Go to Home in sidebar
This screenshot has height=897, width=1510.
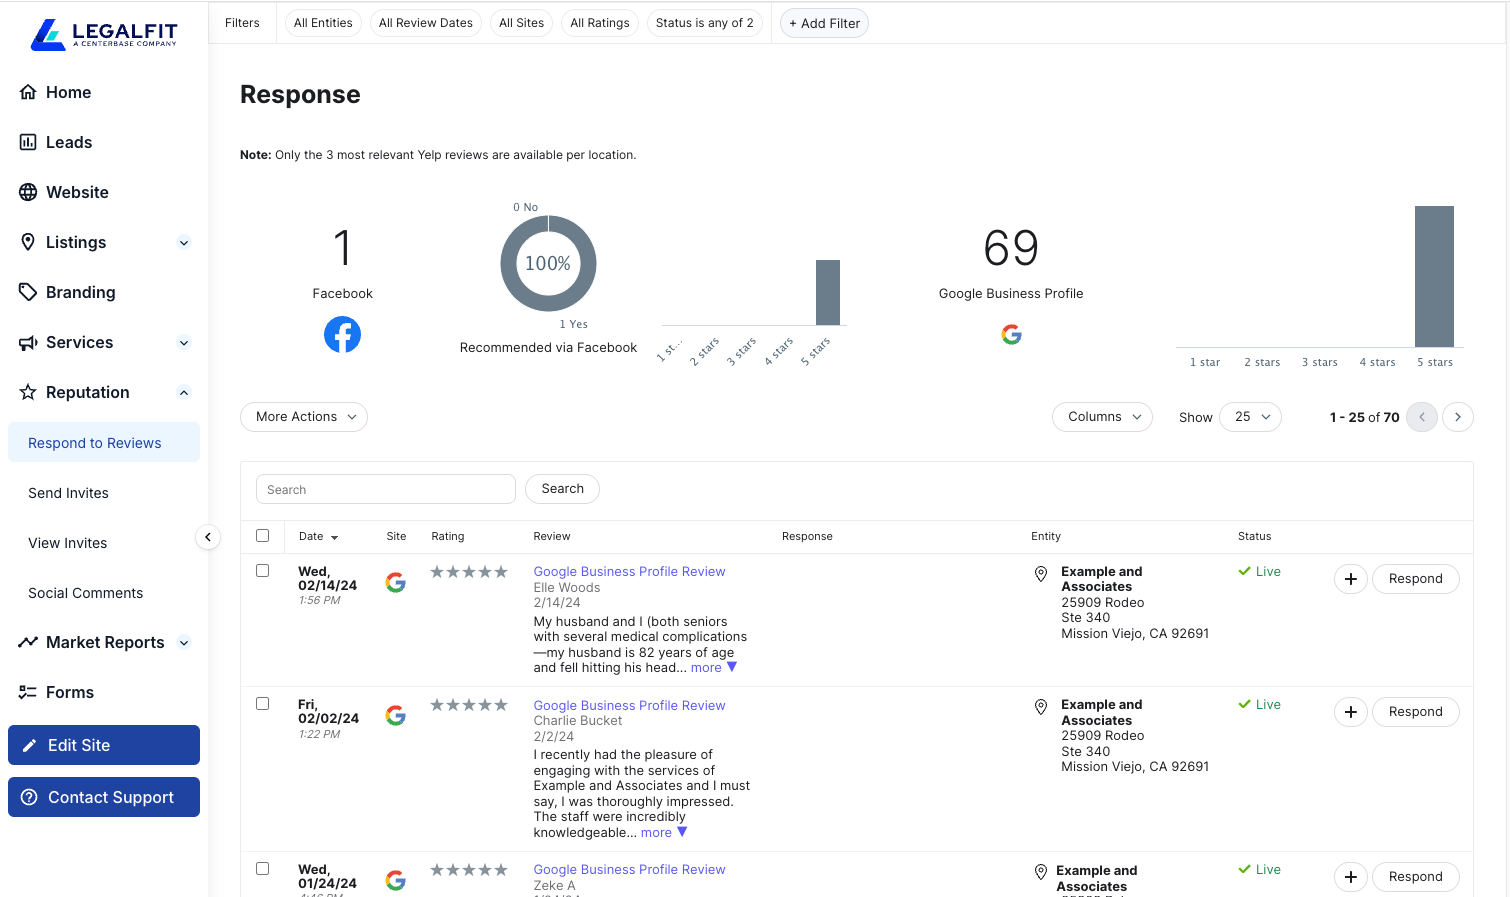(x=68, y=93)
